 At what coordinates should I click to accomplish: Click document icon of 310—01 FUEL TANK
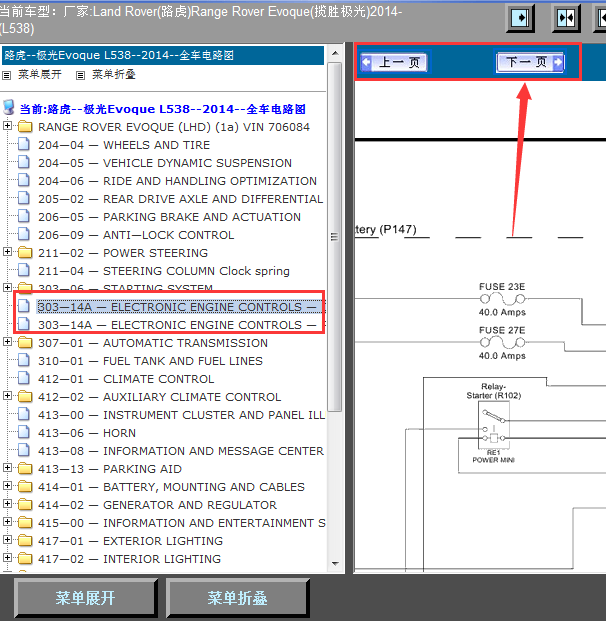(x=24, y=360)
